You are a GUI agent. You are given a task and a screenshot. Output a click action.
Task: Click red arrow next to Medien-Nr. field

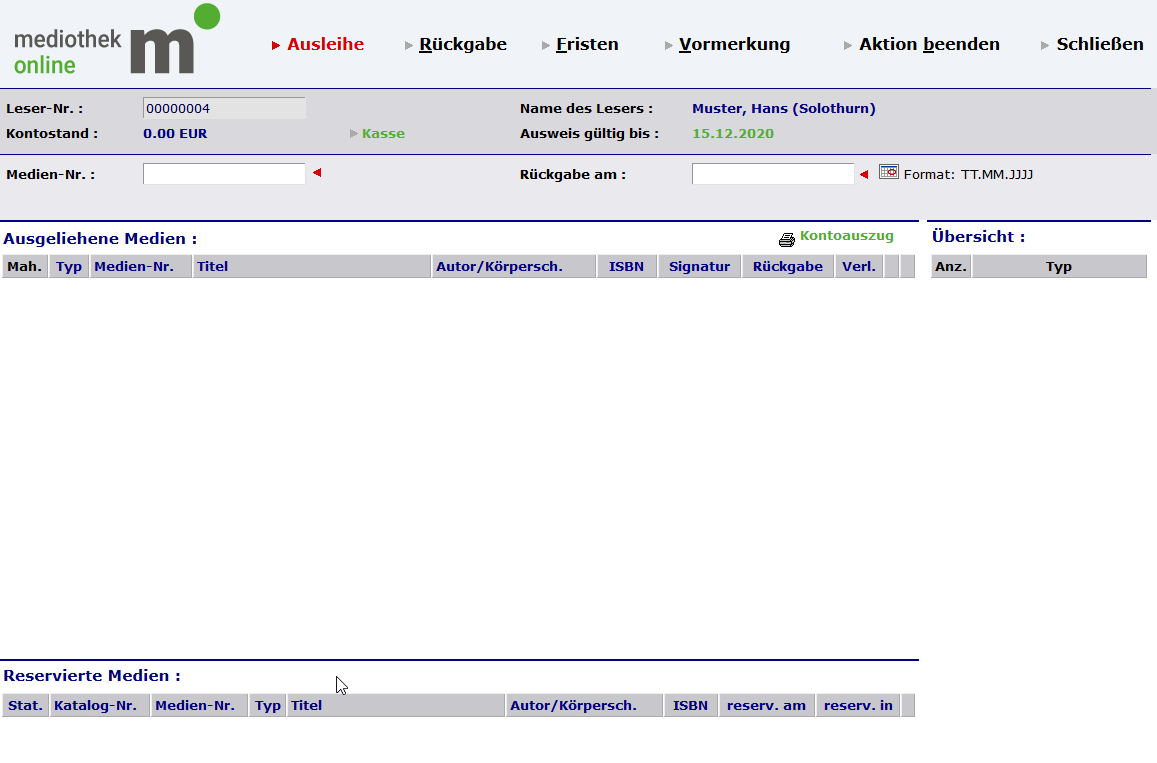point(317,174)
